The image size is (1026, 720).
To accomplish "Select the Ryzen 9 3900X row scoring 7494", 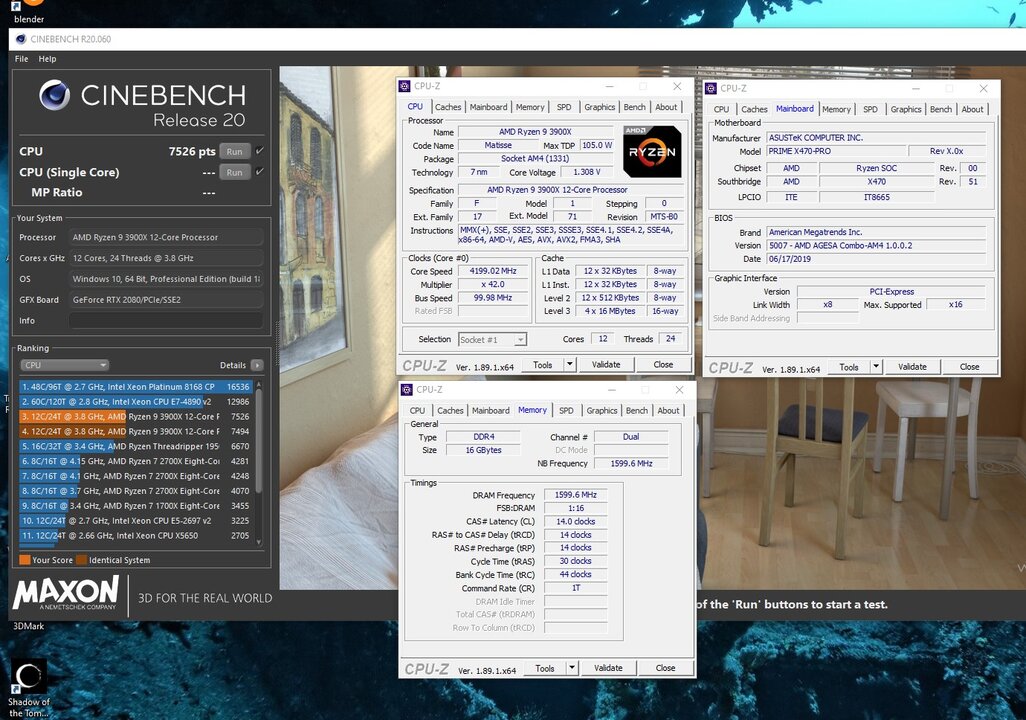I will pos(135,431).
